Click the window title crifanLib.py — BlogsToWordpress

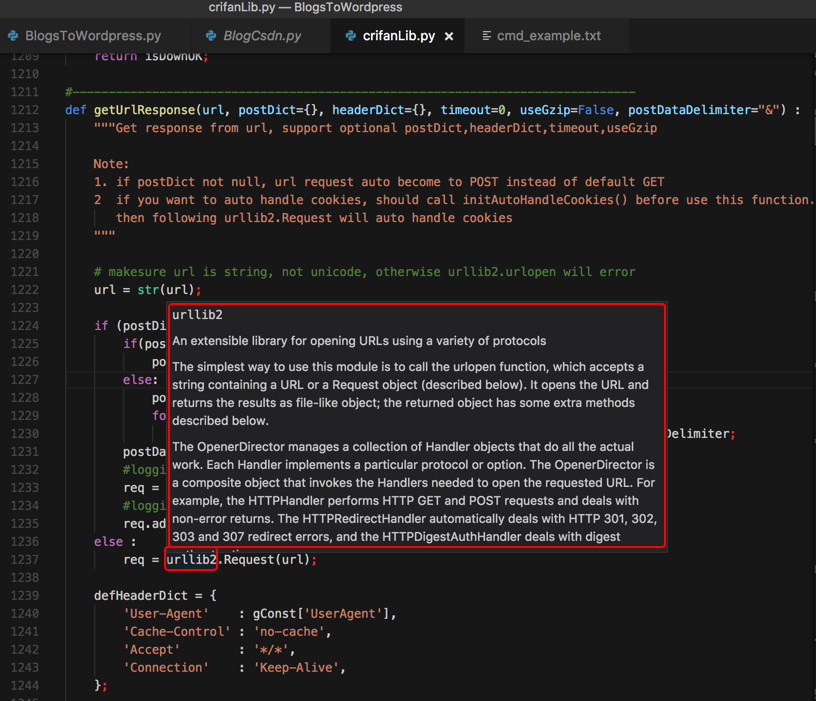coord(305,7)
